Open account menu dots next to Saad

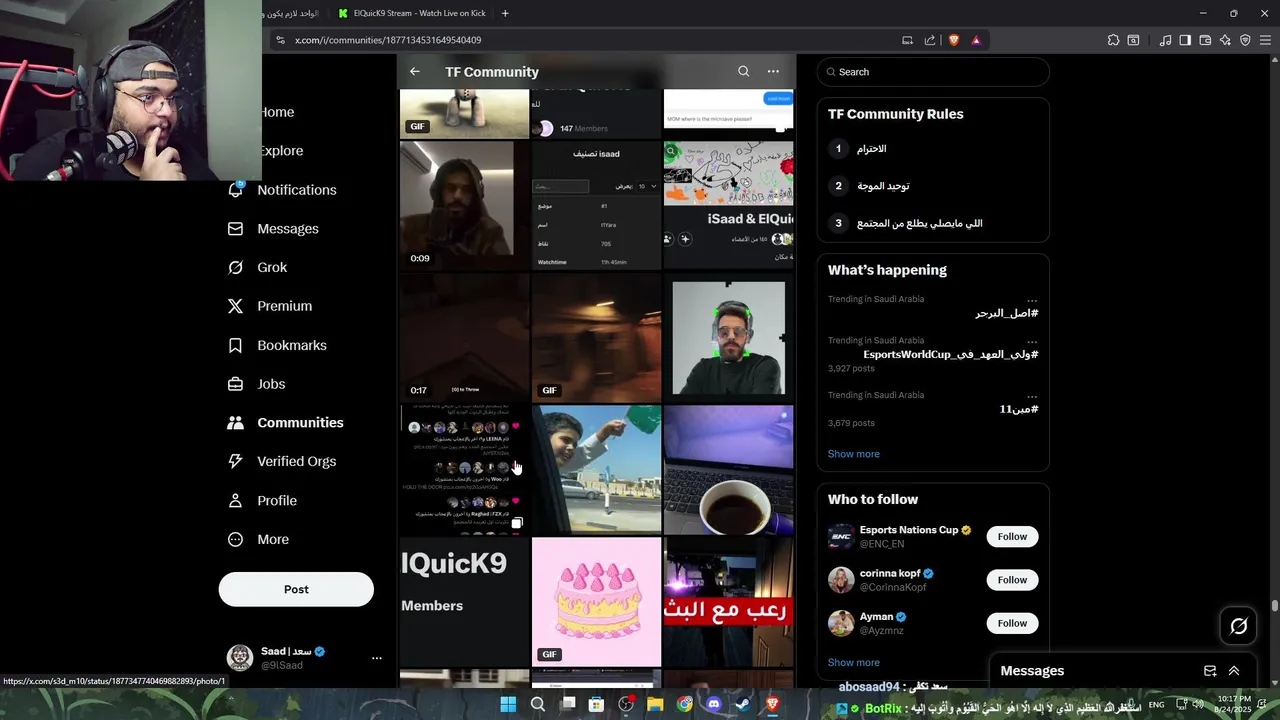pos(377,658)
